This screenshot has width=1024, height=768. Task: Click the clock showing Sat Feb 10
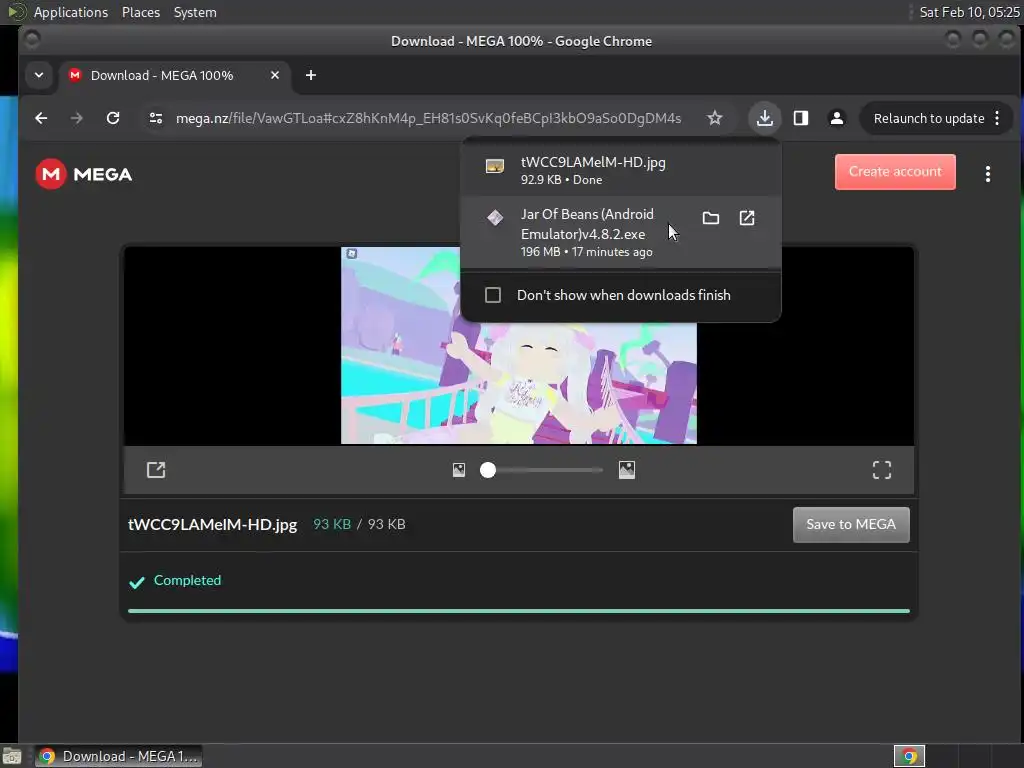coord(969,12)
